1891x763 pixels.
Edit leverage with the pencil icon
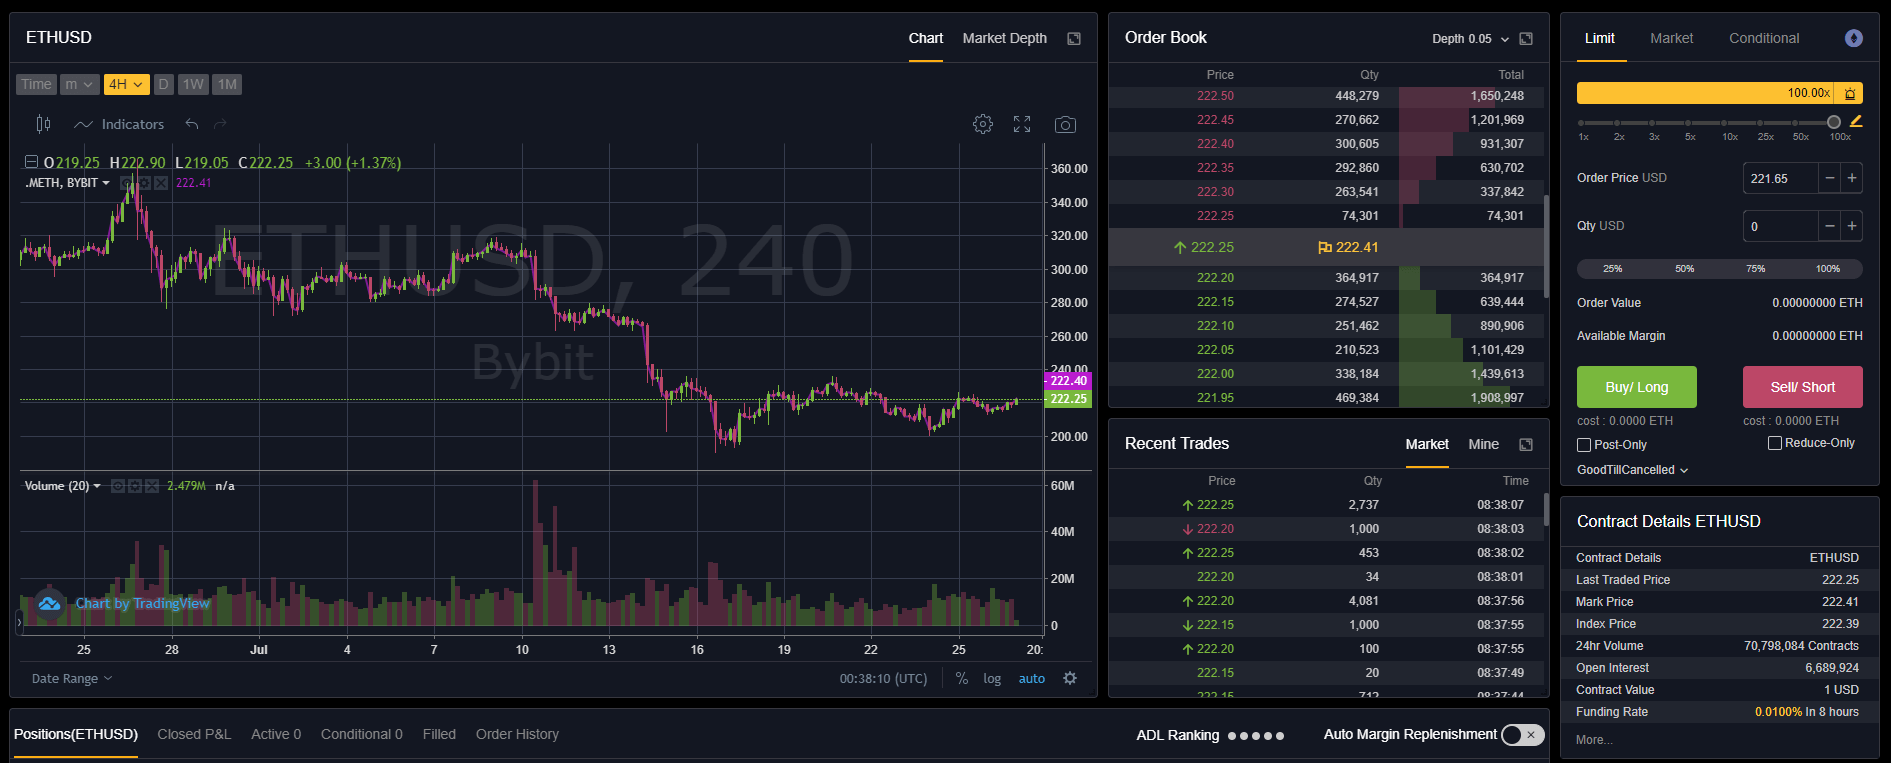point(1856,121)
